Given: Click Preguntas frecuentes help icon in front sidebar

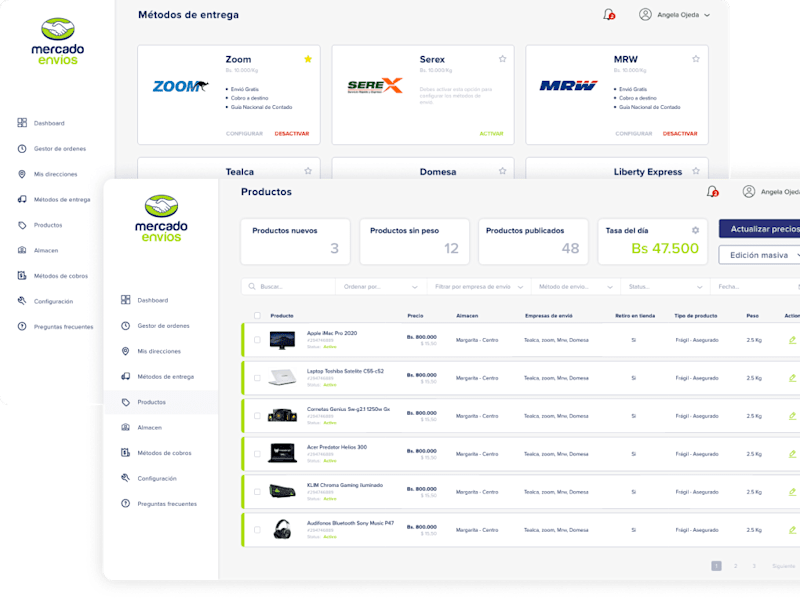Looking at the screenshot, I should point(126,504).
